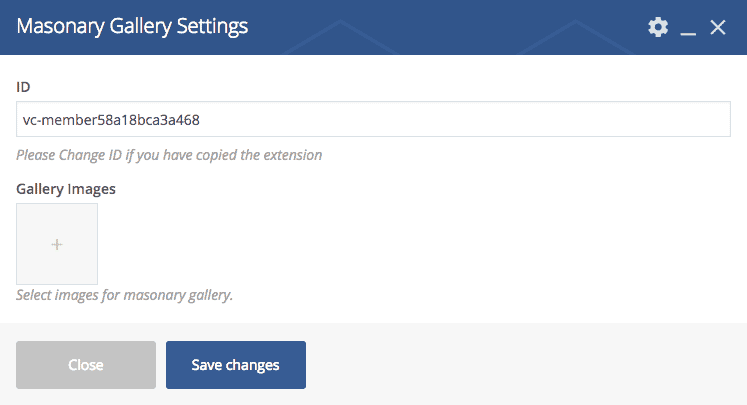This screenshot has width=747, height=405.
Task: Select the empty gallery image placeholder box
Action: (x=57, y=244)
